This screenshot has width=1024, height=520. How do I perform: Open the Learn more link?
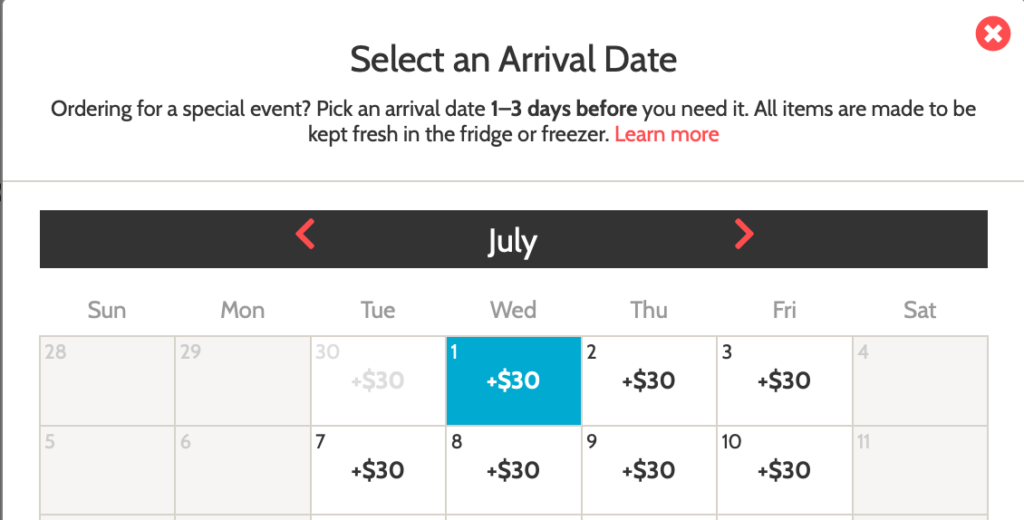(x=666, y=134)
